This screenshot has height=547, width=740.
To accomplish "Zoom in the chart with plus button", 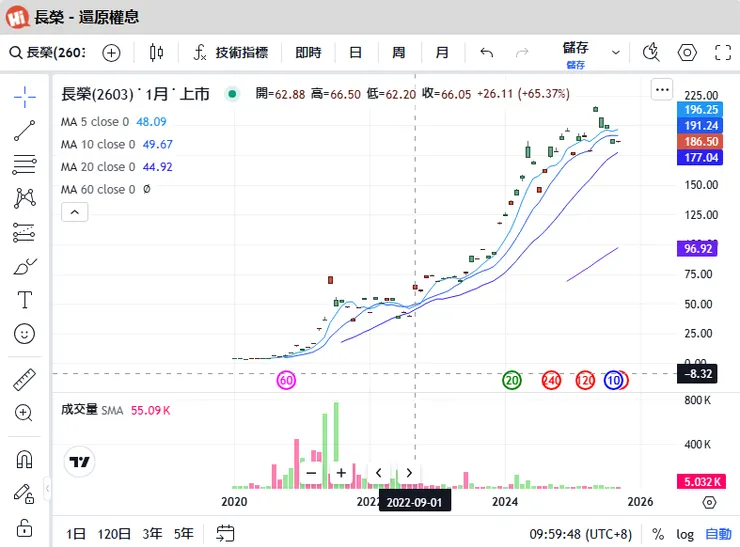I will click(341, 472).
